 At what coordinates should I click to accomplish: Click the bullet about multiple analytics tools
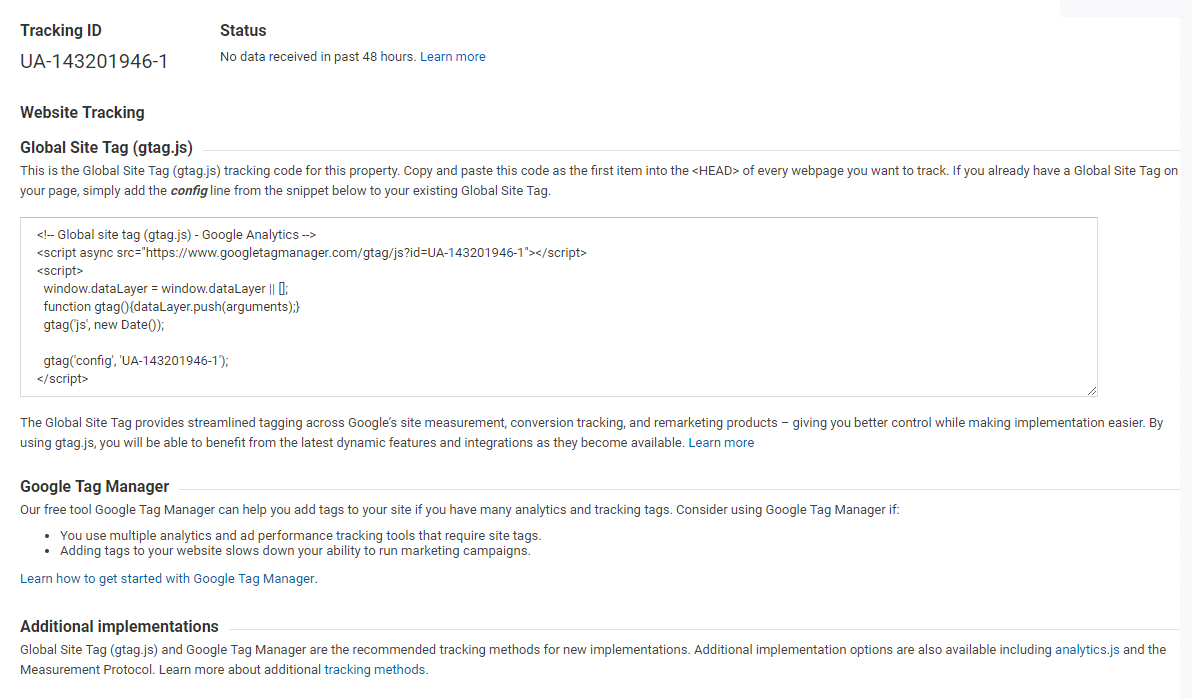click(300, 536)
